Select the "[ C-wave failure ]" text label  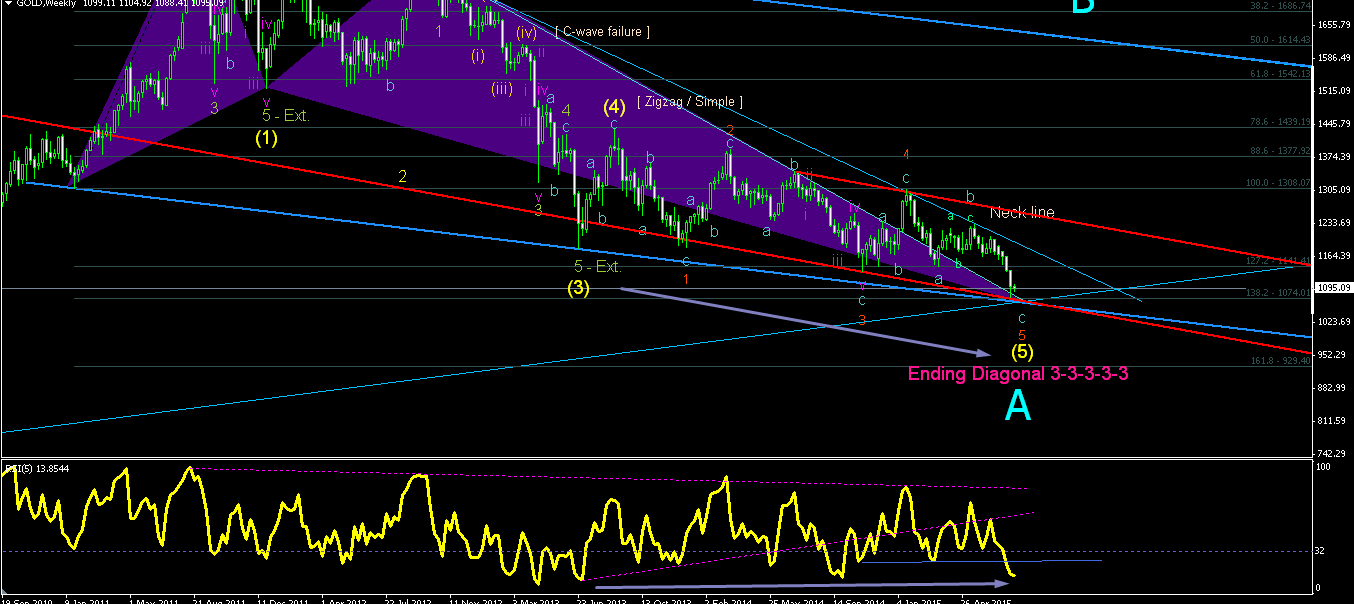click(x=603, y=32)
